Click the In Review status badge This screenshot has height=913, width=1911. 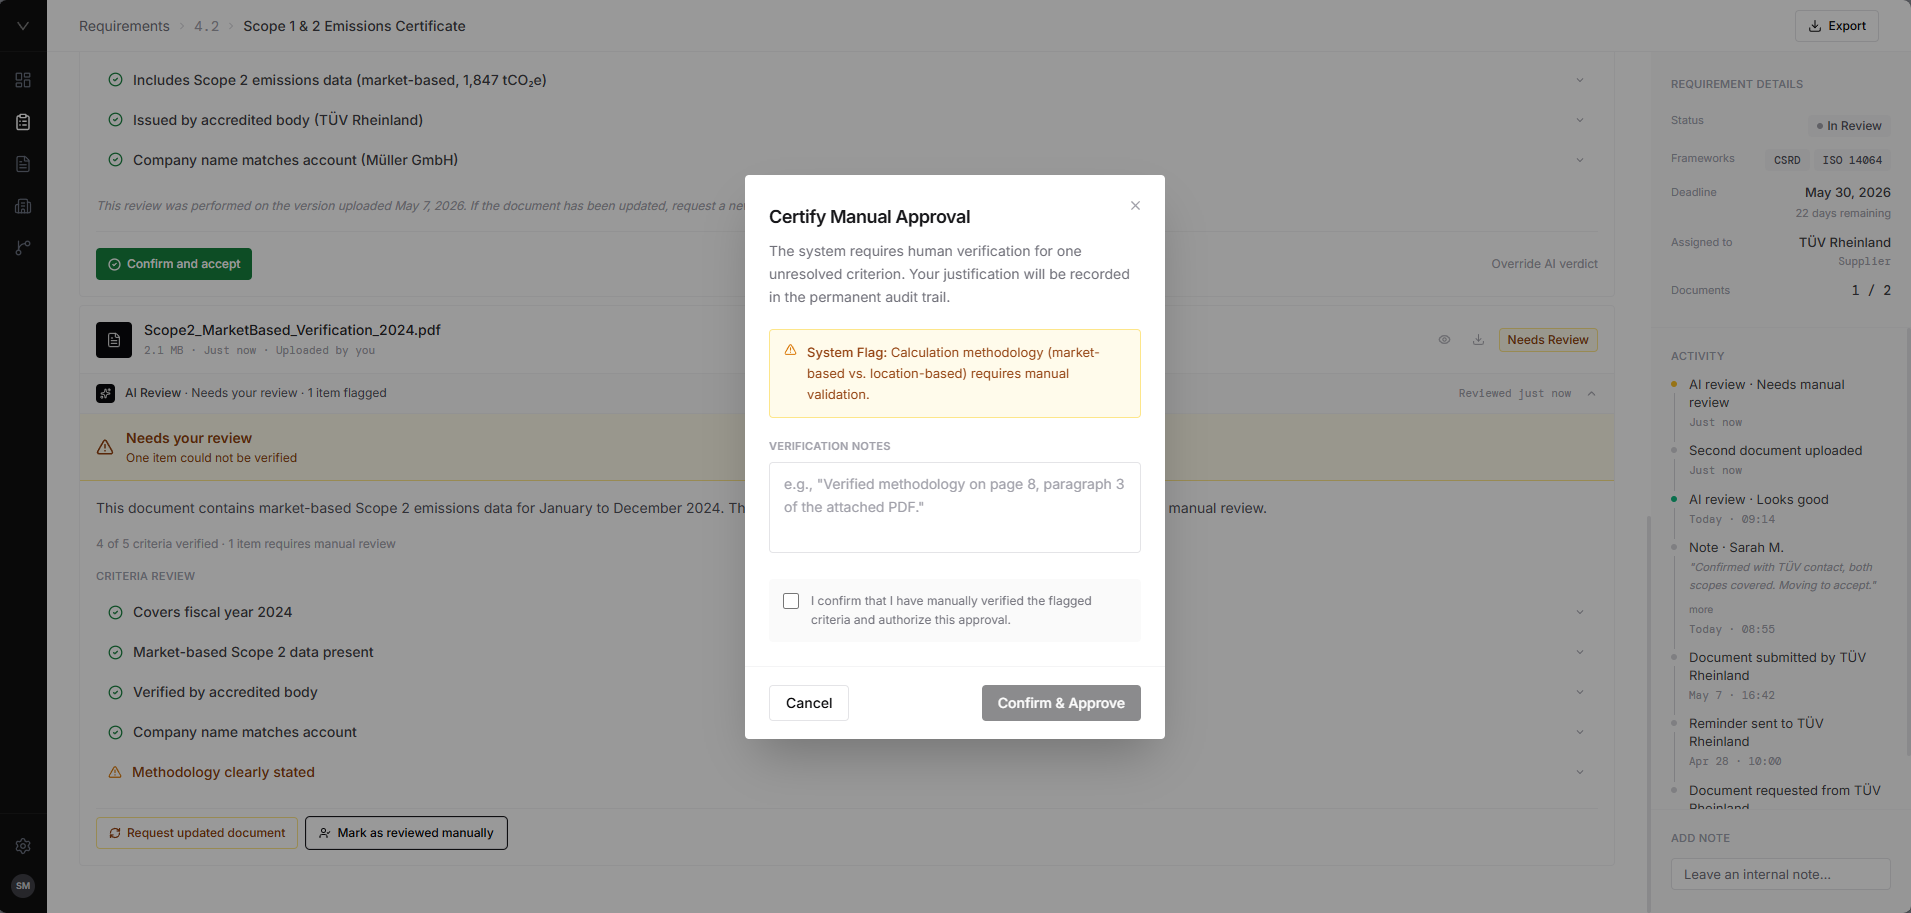pos(1848,126)
